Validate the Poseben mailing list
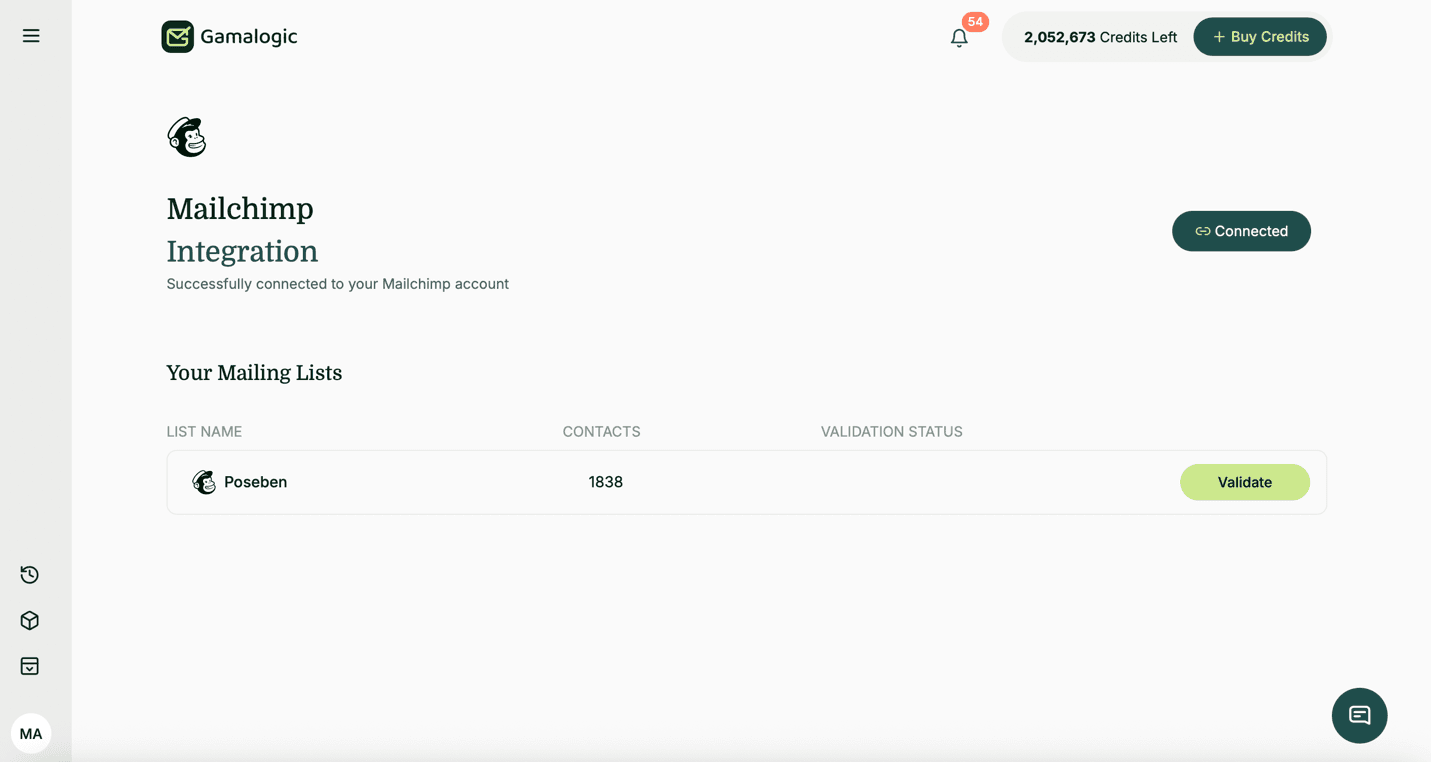Viewport: 1431px width, 762px height. tap(1244, 481)
